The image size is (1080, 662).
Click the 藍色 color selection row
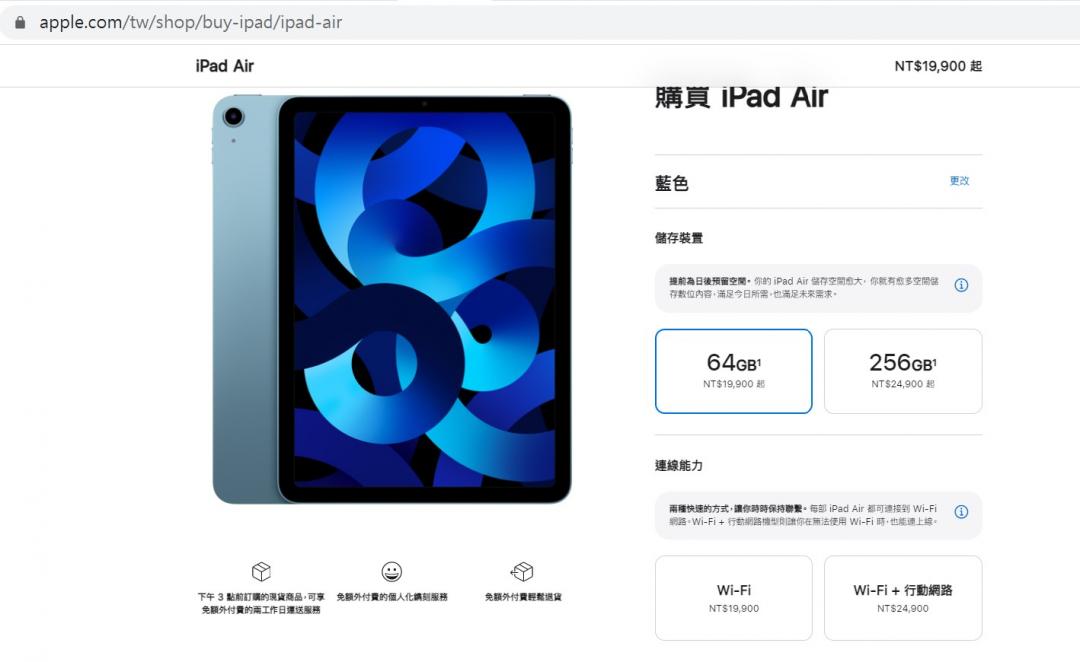click(818, 183)
